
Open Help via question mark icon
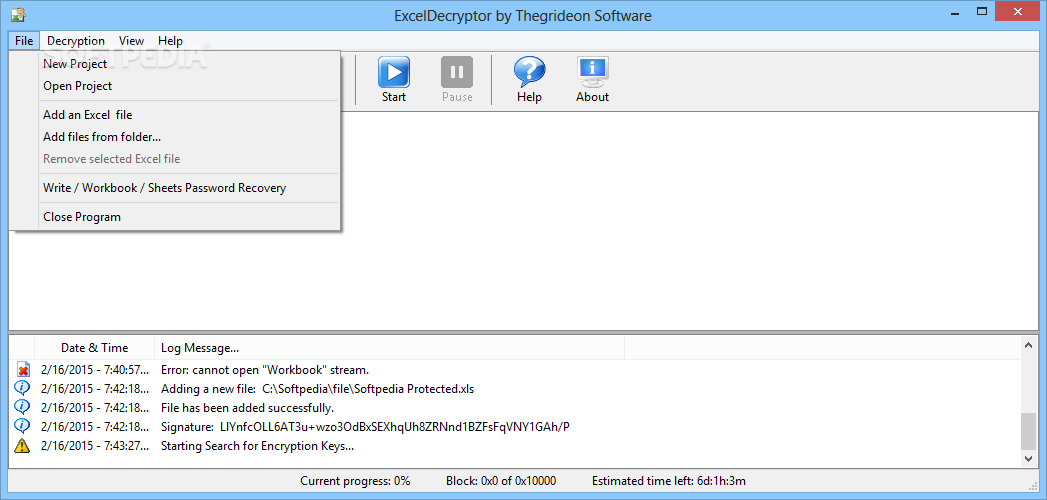[529, 71]
